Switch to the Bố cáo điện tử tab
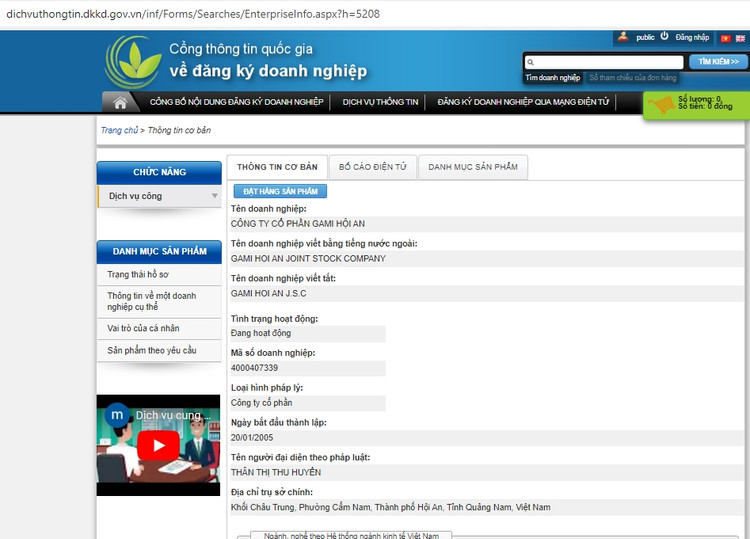 372,167
